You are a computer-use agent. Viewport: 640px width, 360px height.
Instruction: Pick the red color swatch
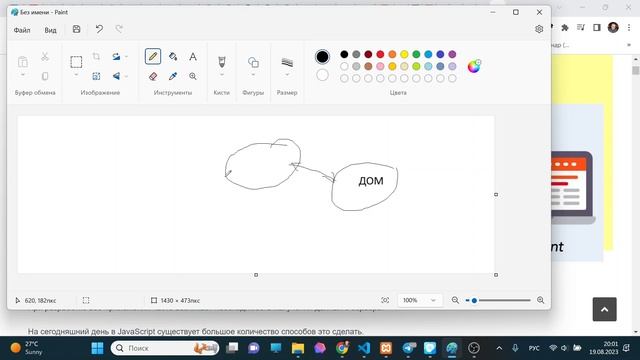(x=380, y=54)
